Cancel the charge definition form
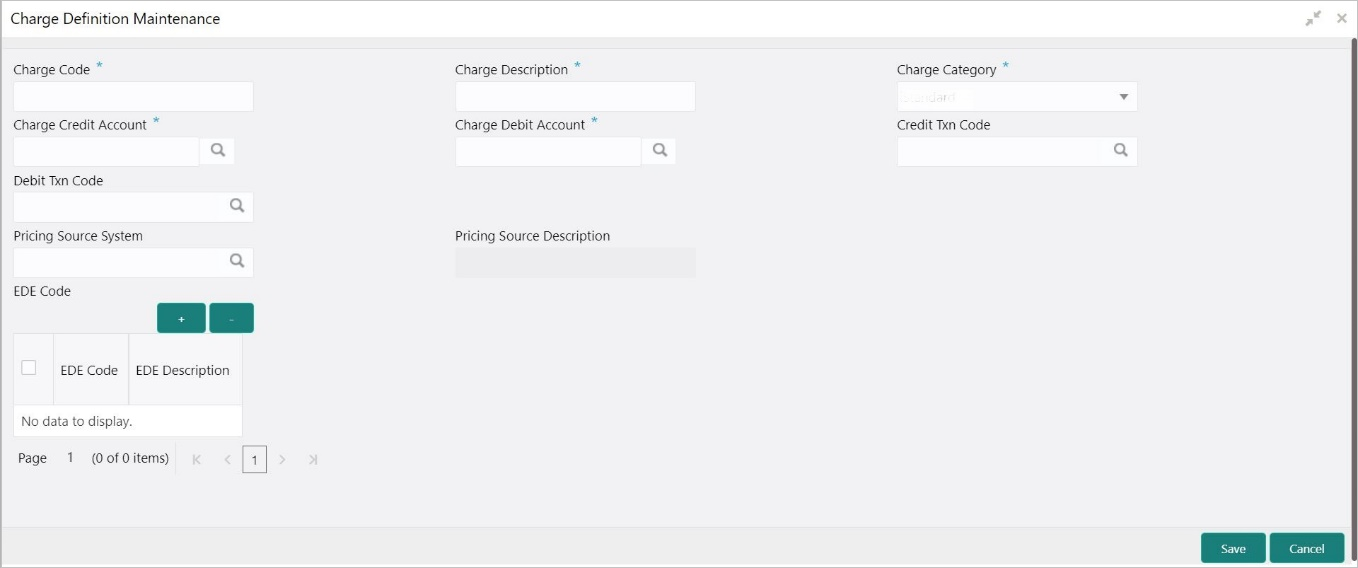Image resolution: width=1358 pixels, height=568 pixels. (x=1307, y=548)
